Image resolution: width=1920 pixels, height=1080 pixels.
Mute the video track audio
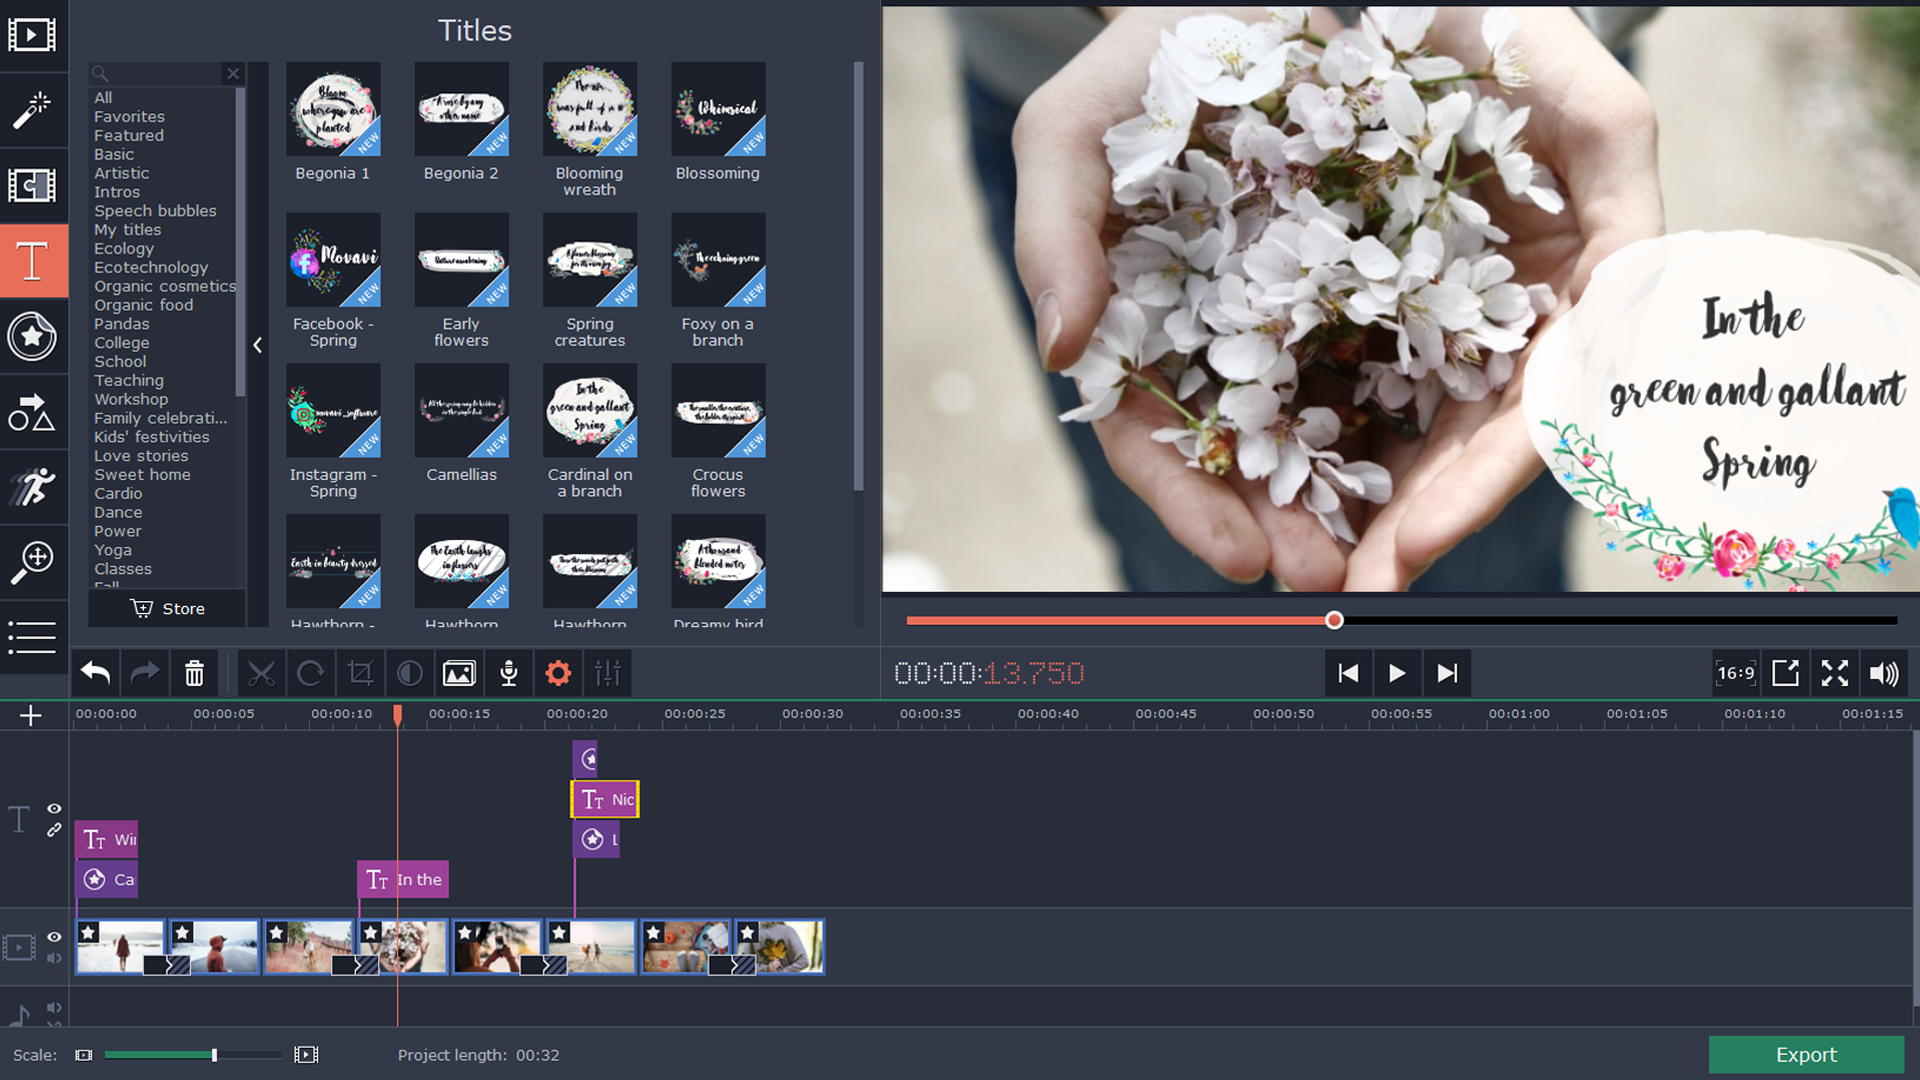click(x=54, y=958)
